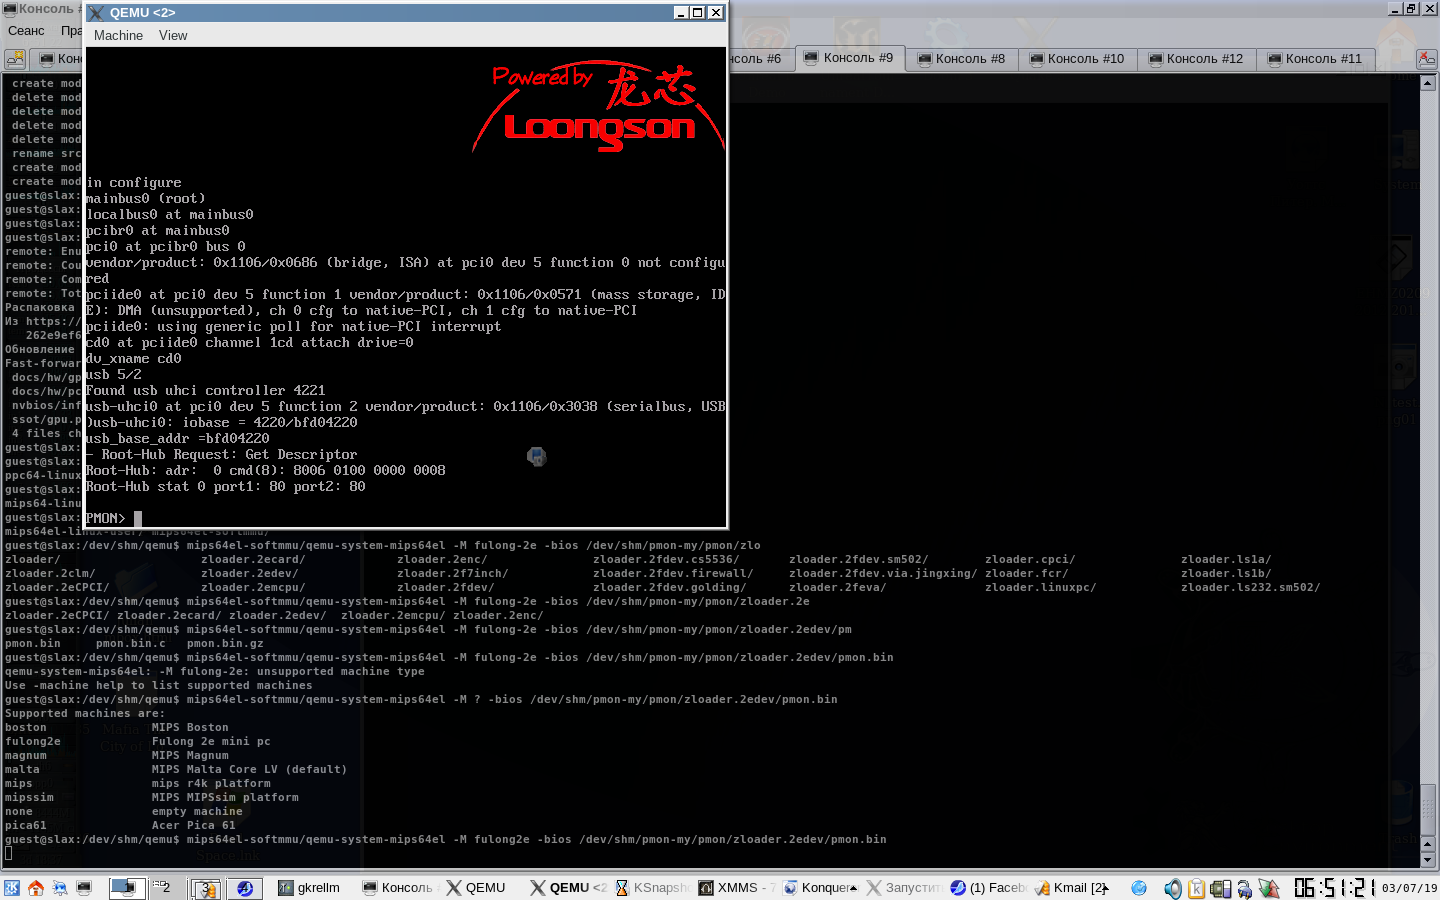The width and height of the screenshot is (1440, 900).
Task: Open the Machine menu in QEMU
Action: point(118,35)
